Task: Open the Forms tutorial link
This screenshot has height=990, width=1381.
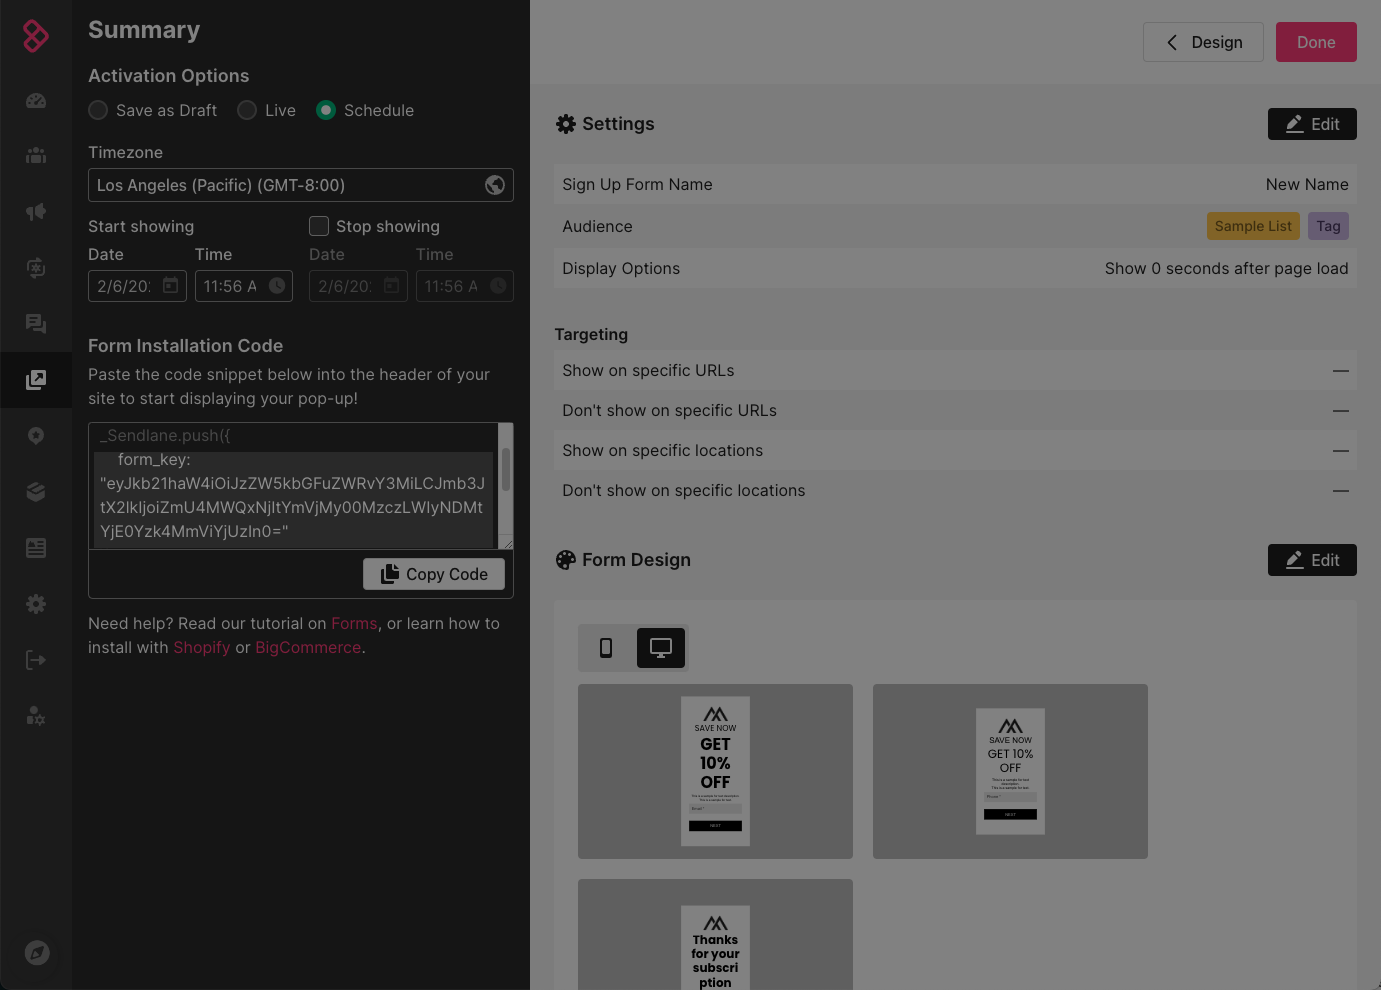Action: pos(354,623)
